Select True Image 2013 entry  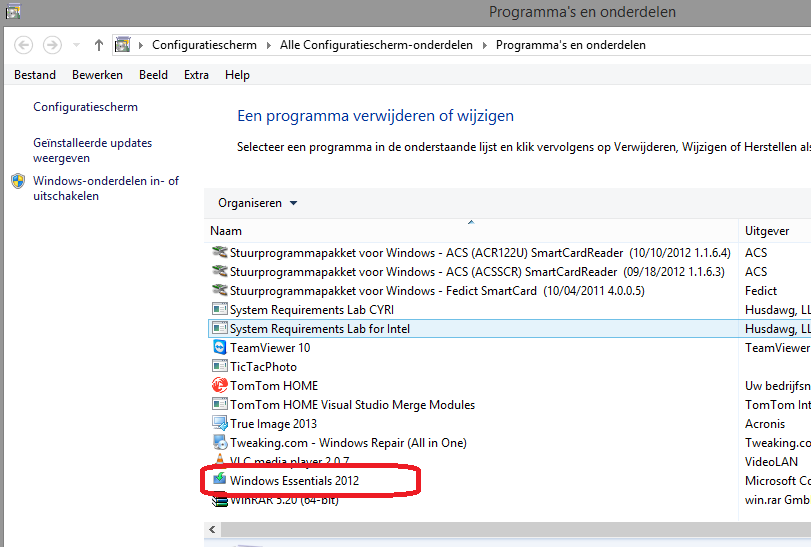click(273, 424)
